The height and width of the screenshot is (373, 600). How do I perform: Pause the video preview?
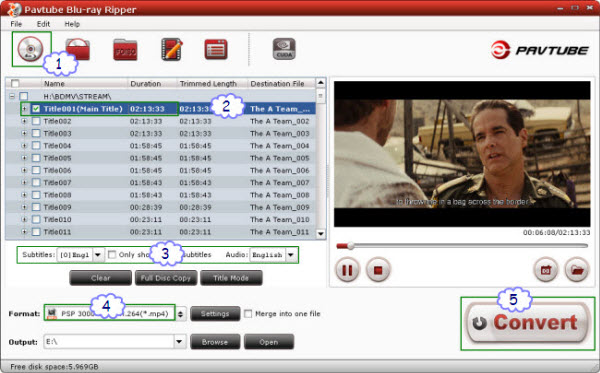coord(347,270)
